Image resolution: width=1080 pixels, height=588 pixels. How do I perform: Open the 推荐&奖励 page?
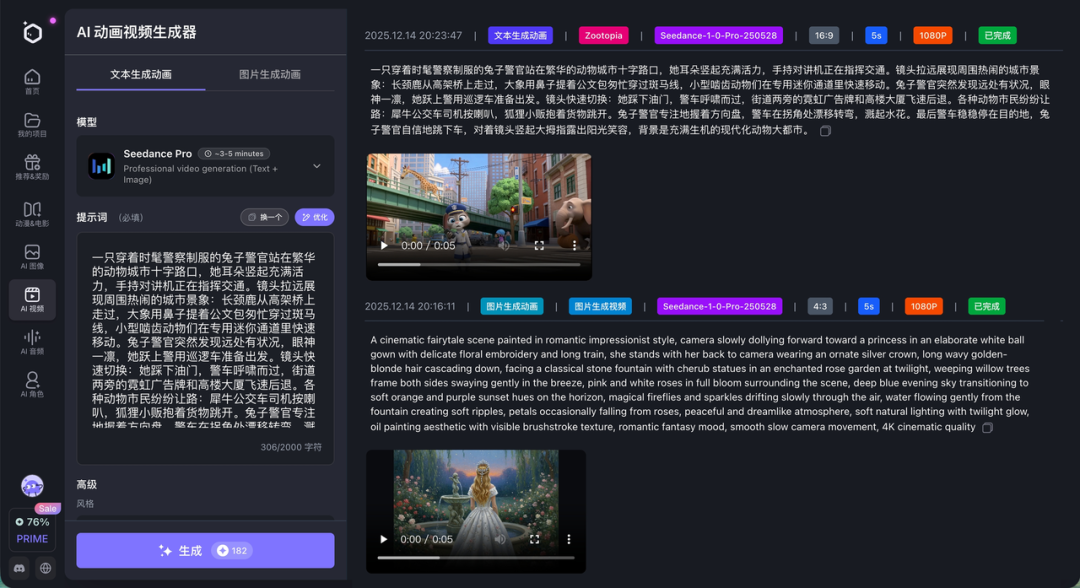coord(31,167)
